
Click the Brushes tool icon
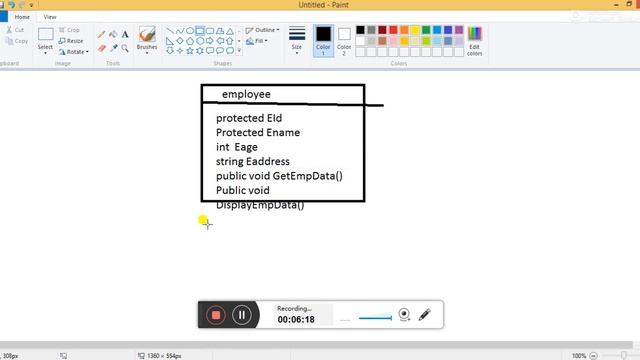[x=147, y=34]
